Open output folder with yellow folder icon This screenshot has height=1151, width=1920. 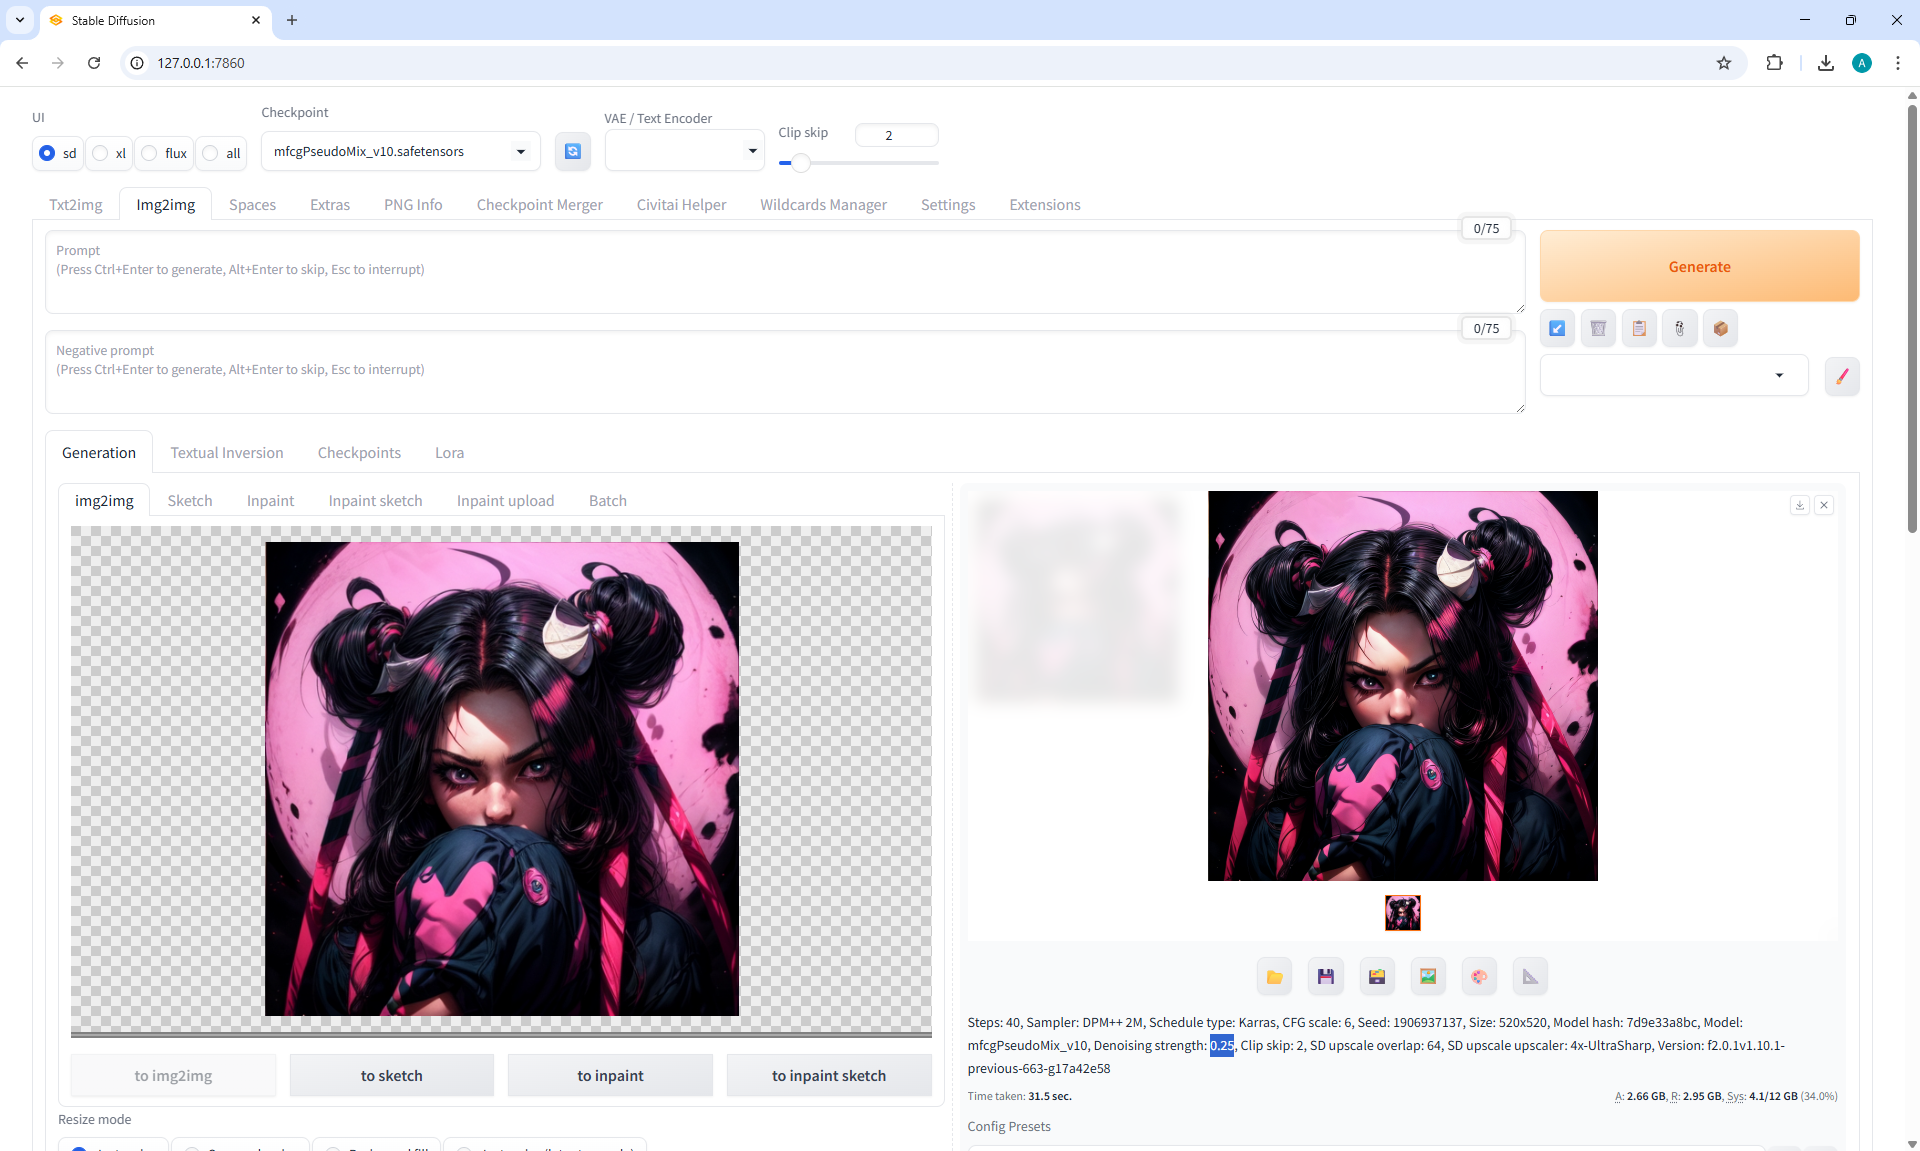[1274, 976]
